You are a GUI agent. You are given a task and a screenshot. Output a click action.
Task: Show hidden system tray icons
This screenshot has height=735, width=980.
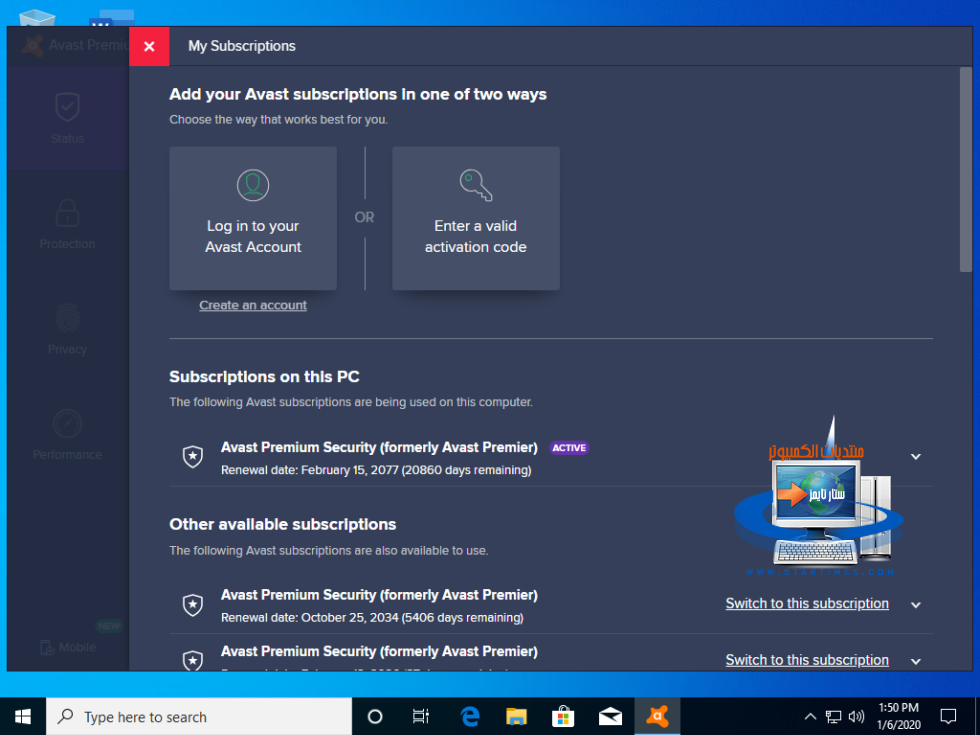[810, 716]
